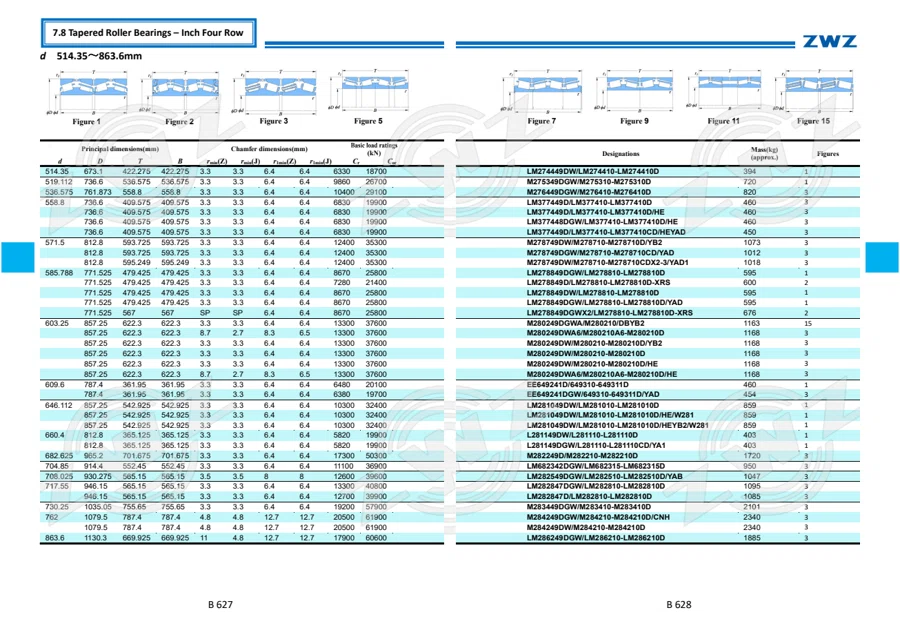900x637 pixels.
Task: Click designation 'M275349DGW/M275310-M275310D'
Action: click(x=589, y=182)
